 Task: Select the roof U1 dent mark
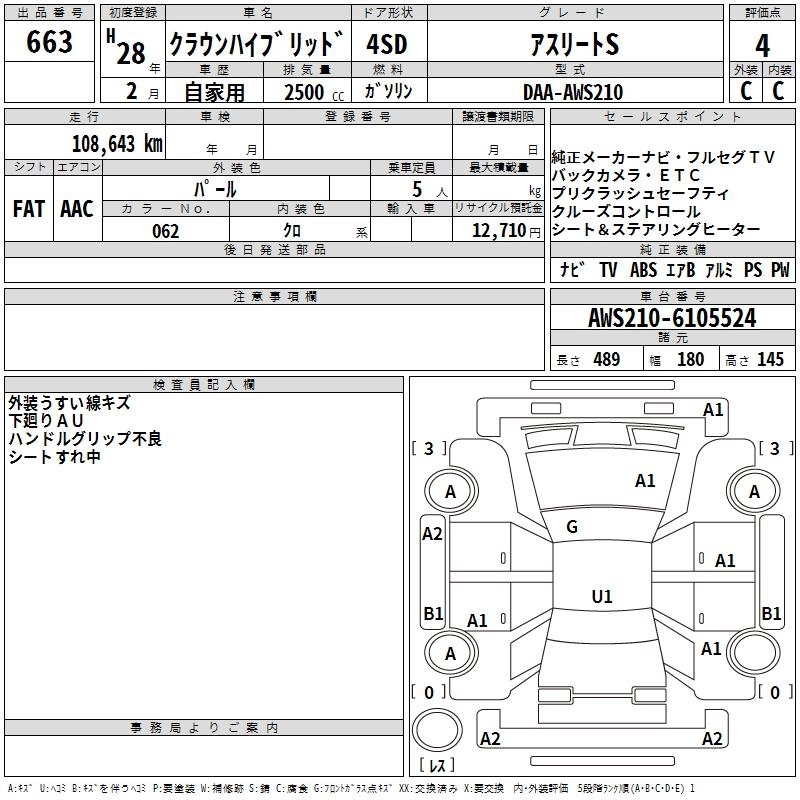pos(602,596)
